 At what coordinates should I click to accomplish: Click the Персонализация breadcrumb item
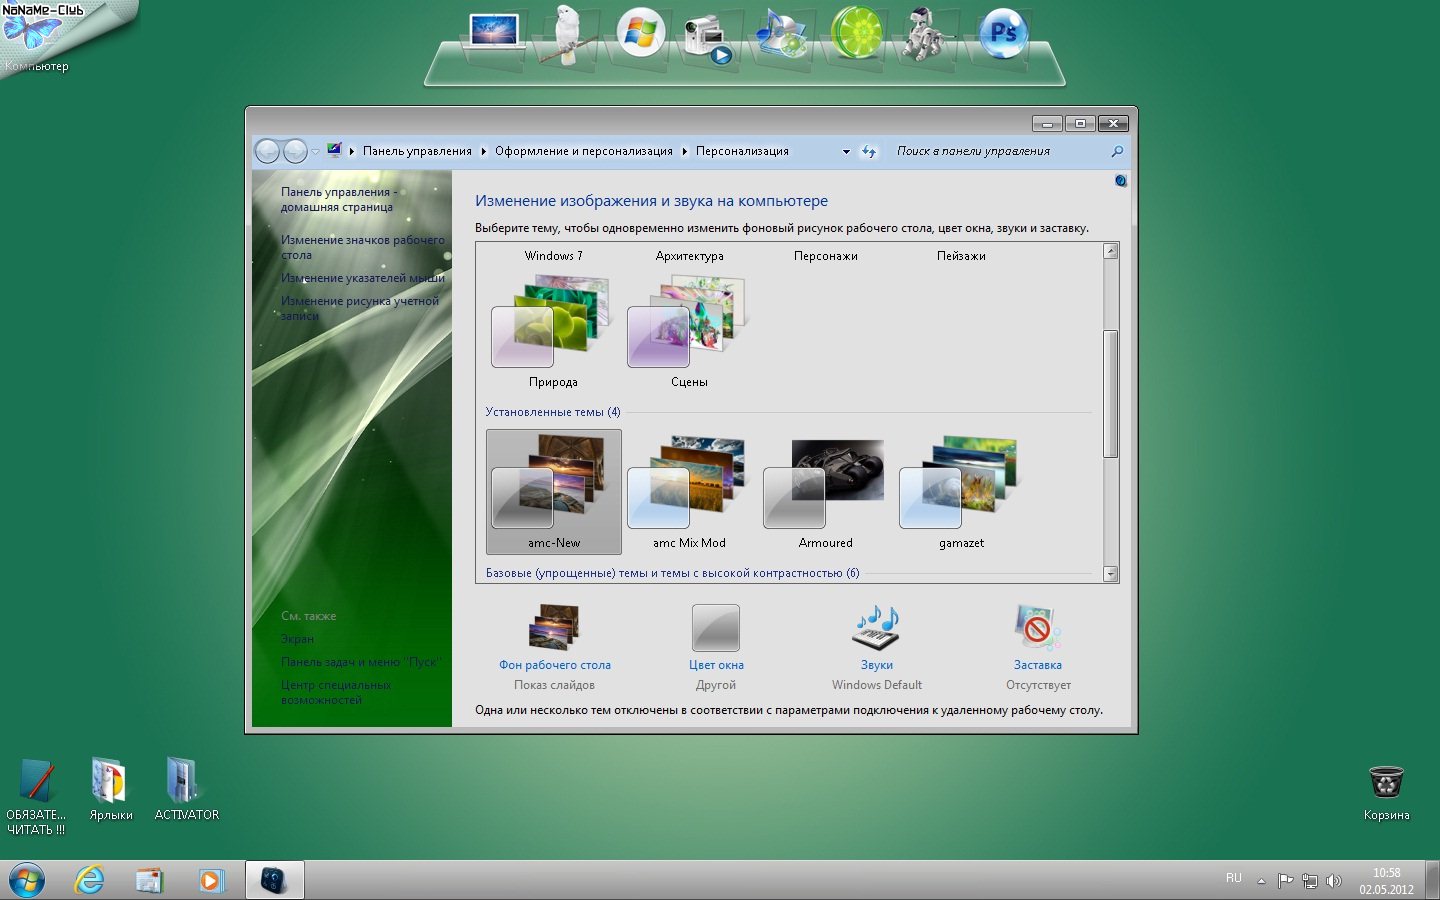point(742,151)
